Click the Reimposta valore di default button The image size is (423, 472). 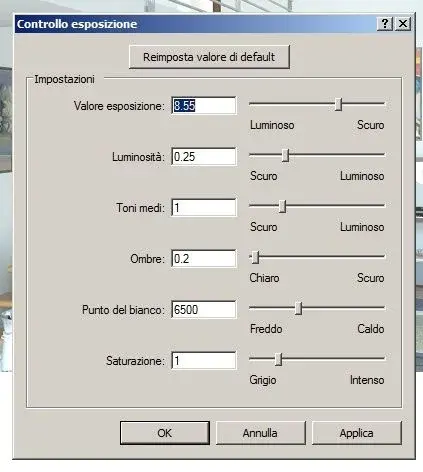(209, 57)
